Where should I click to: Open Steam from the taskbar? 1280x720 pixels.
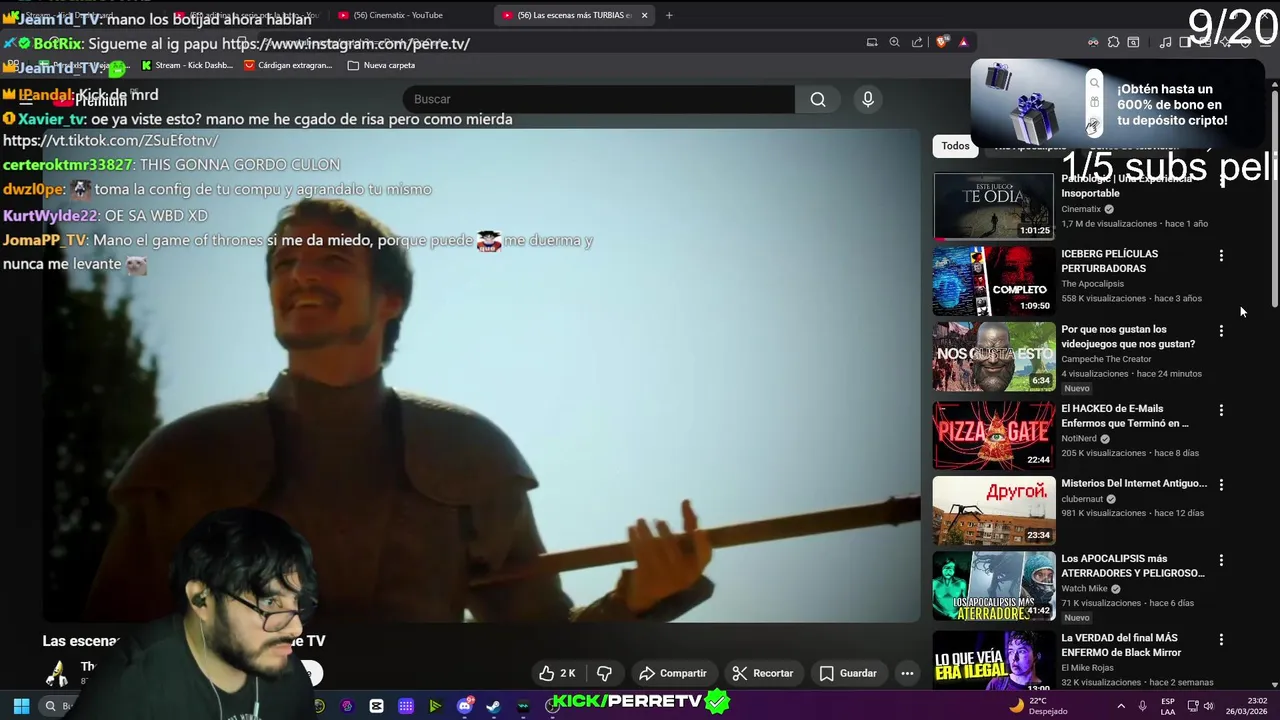[493, 706]
